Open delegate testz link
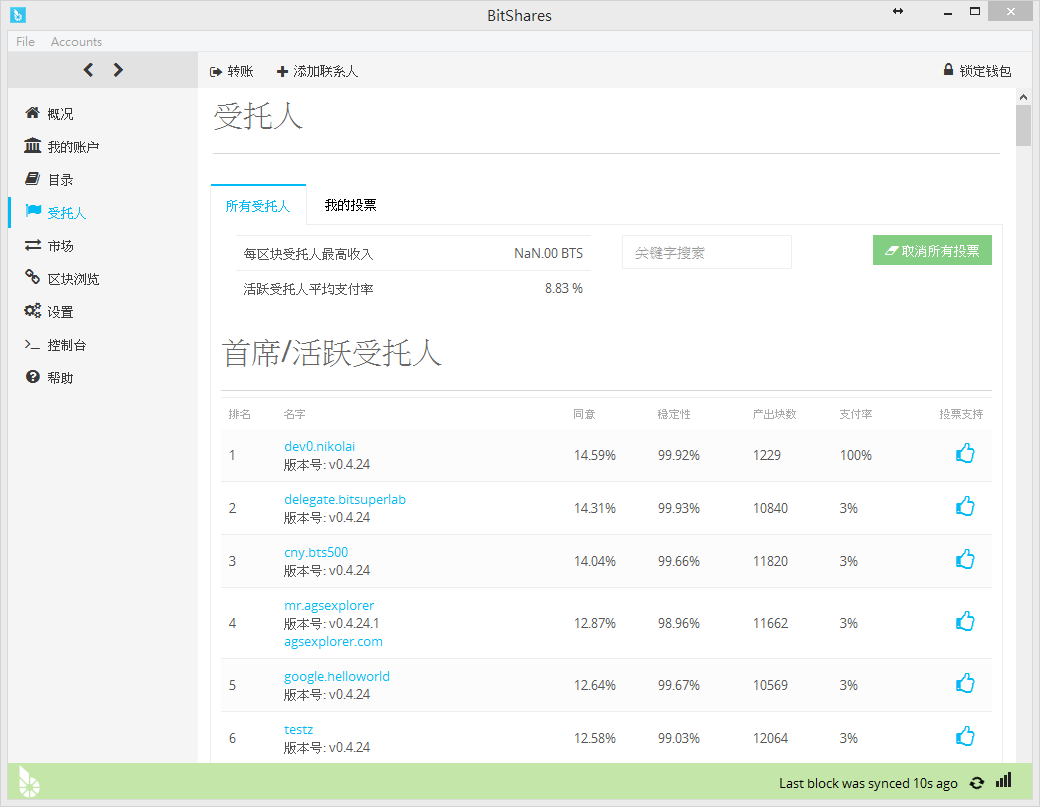The width and height of the screenshot is (1040, 807). click(x=298, y=729)
